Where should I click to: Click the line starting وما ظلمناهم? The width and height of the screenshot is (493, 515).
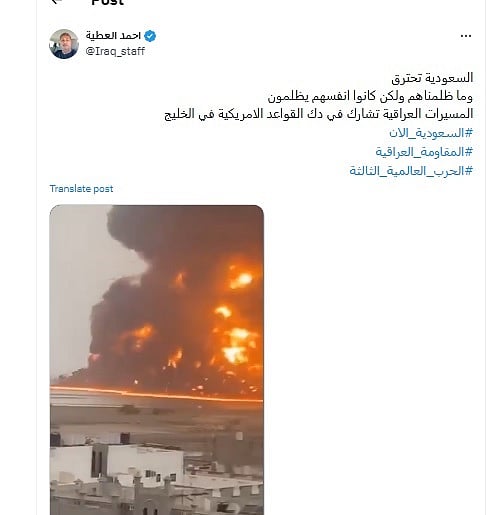tap(370, 97)
